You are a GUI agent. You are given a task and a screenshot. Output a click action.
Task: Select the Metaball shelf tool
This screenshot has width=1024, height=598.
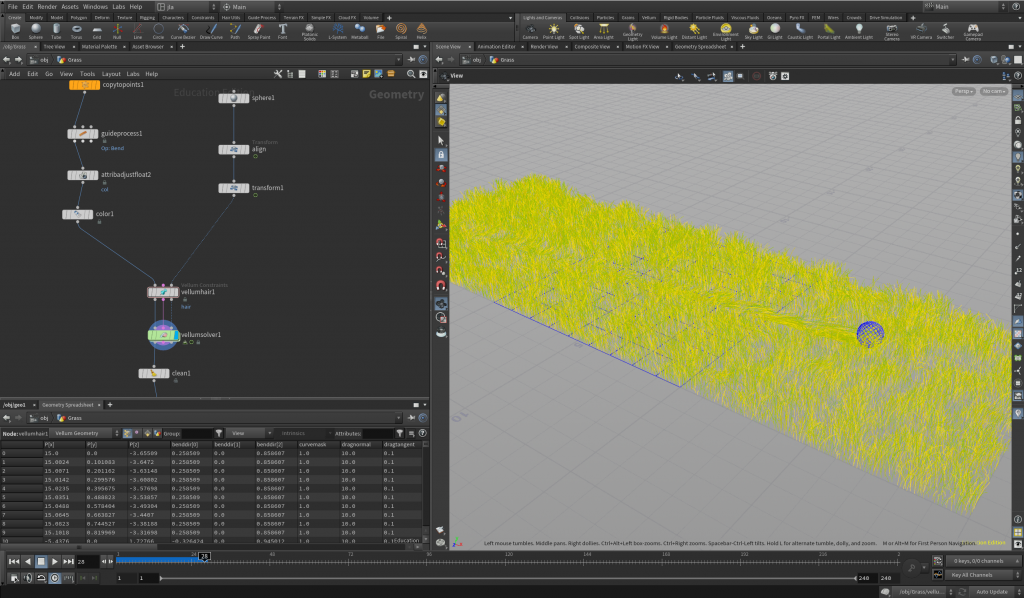click(360, 31)
